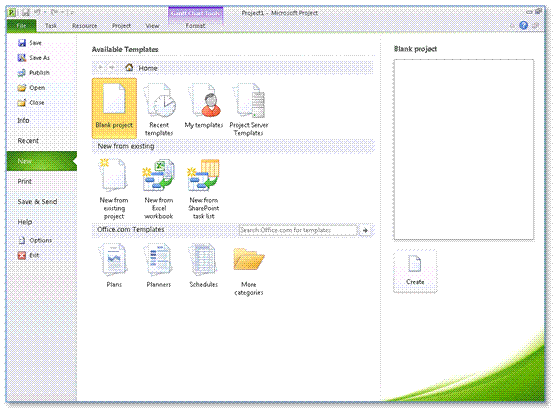Select the New section
The width and height of the screenshot is (556, 413).
pos(41,161)
